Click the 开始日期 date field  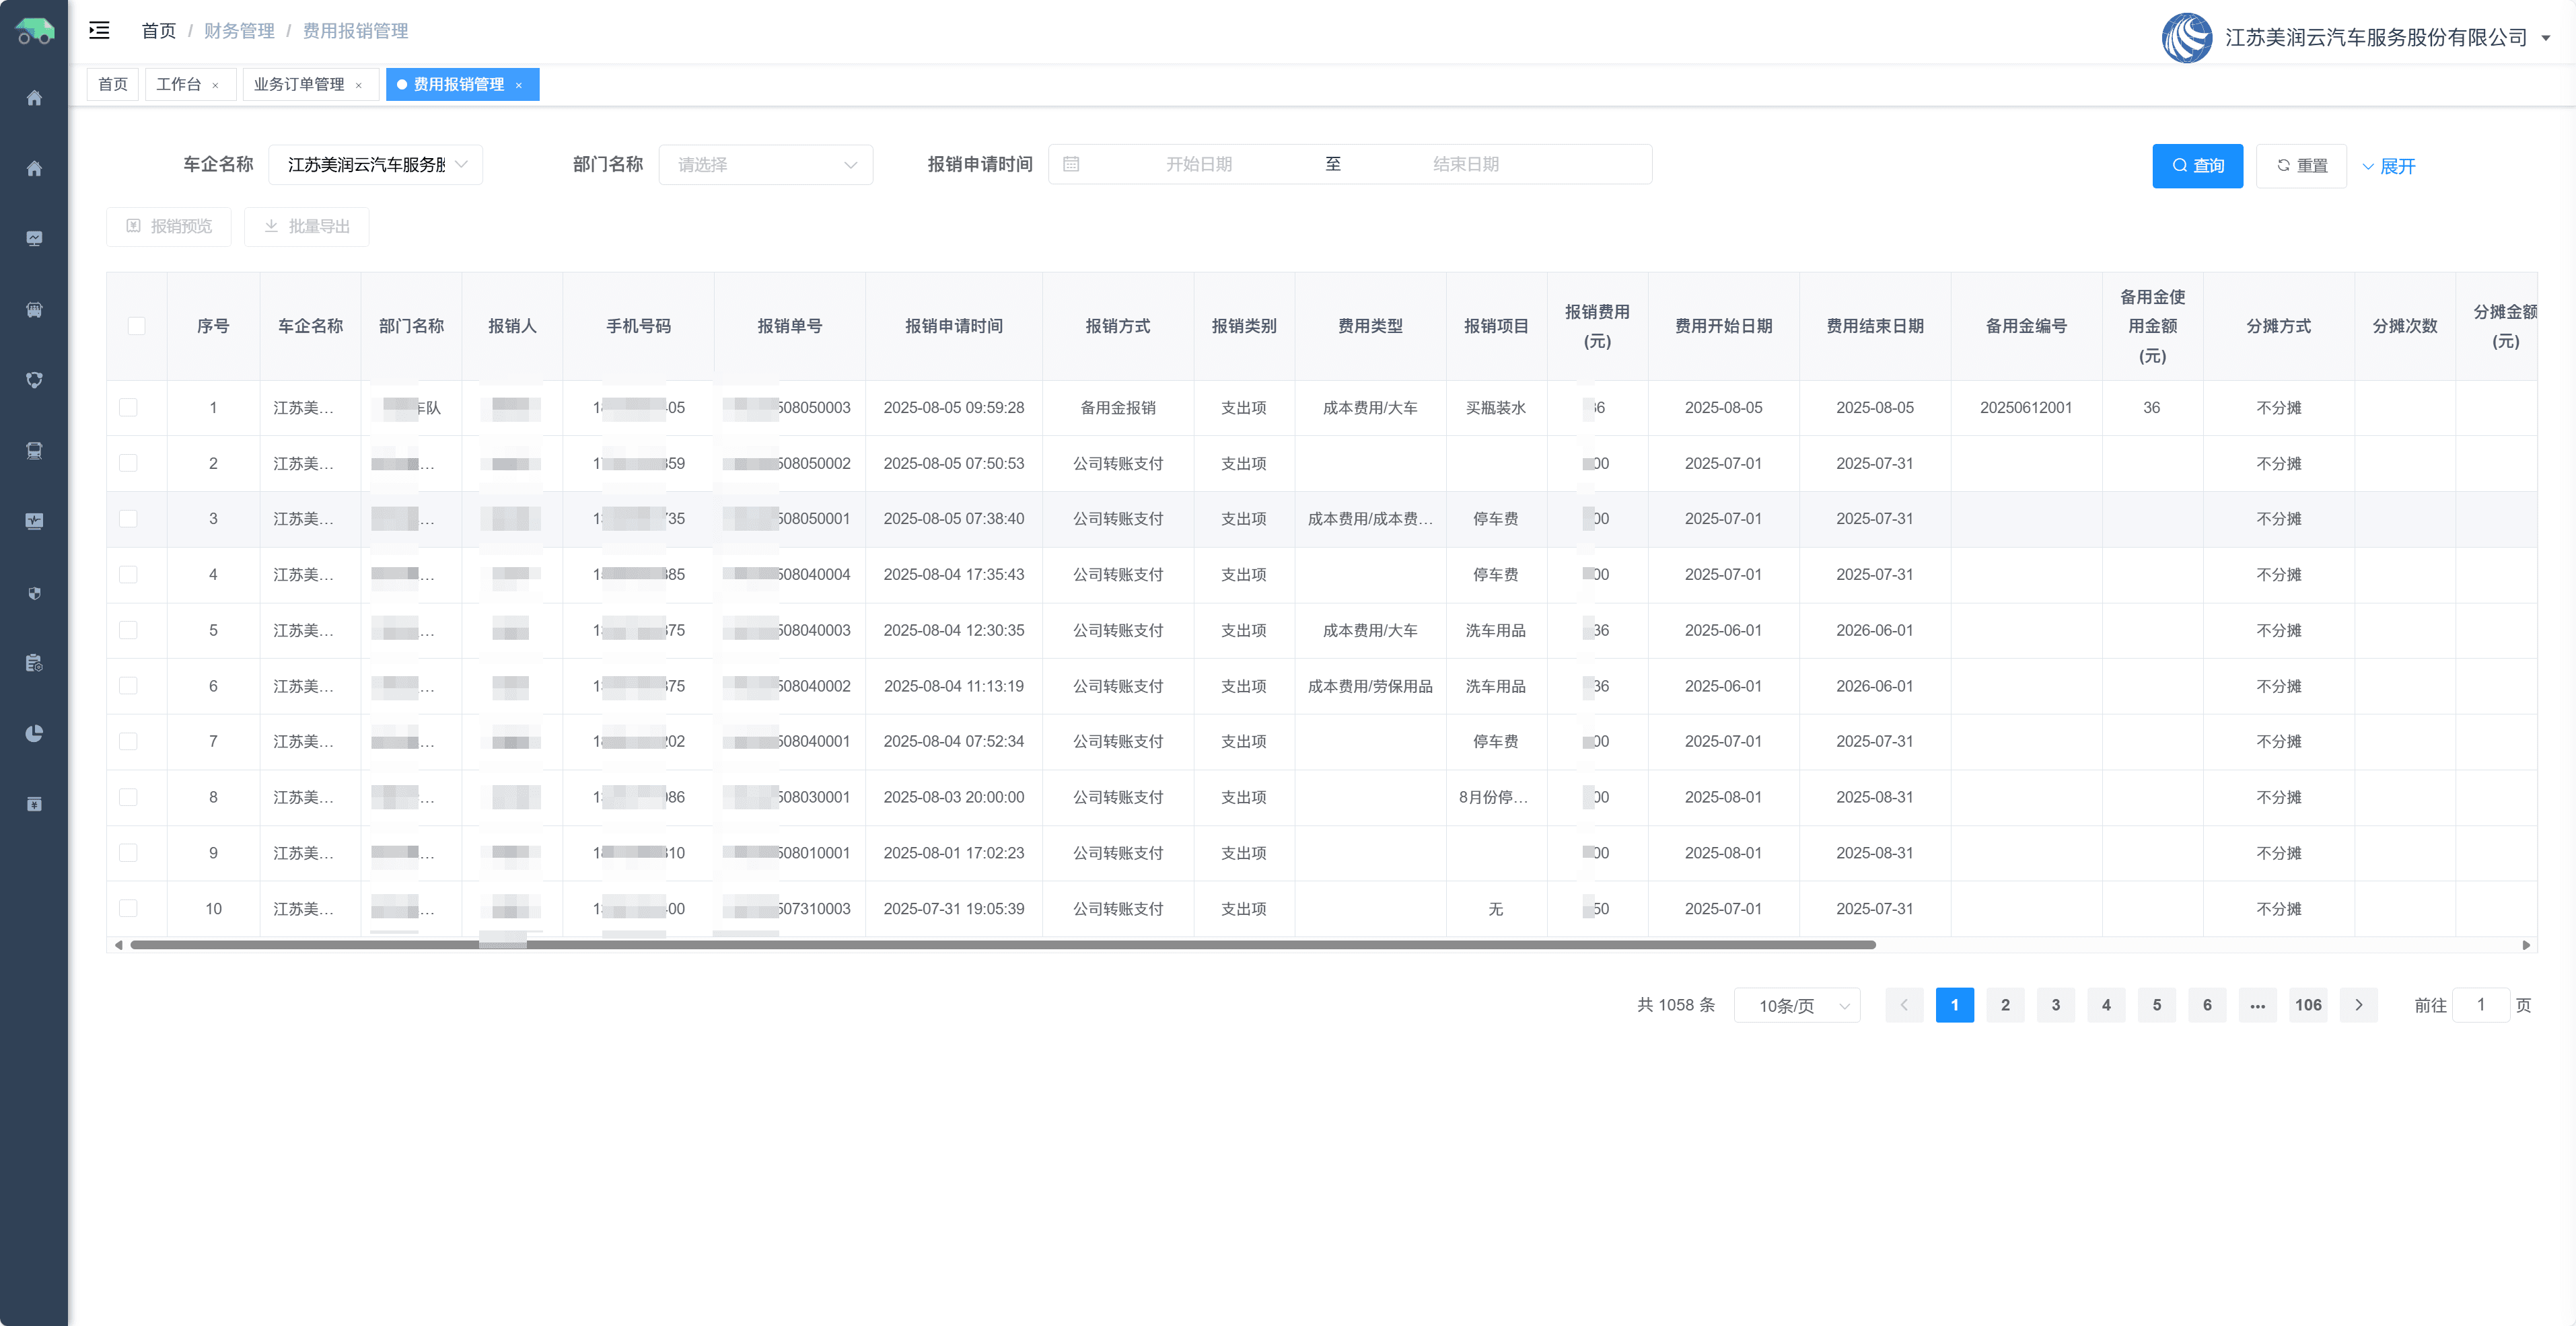click(1198, 165)
